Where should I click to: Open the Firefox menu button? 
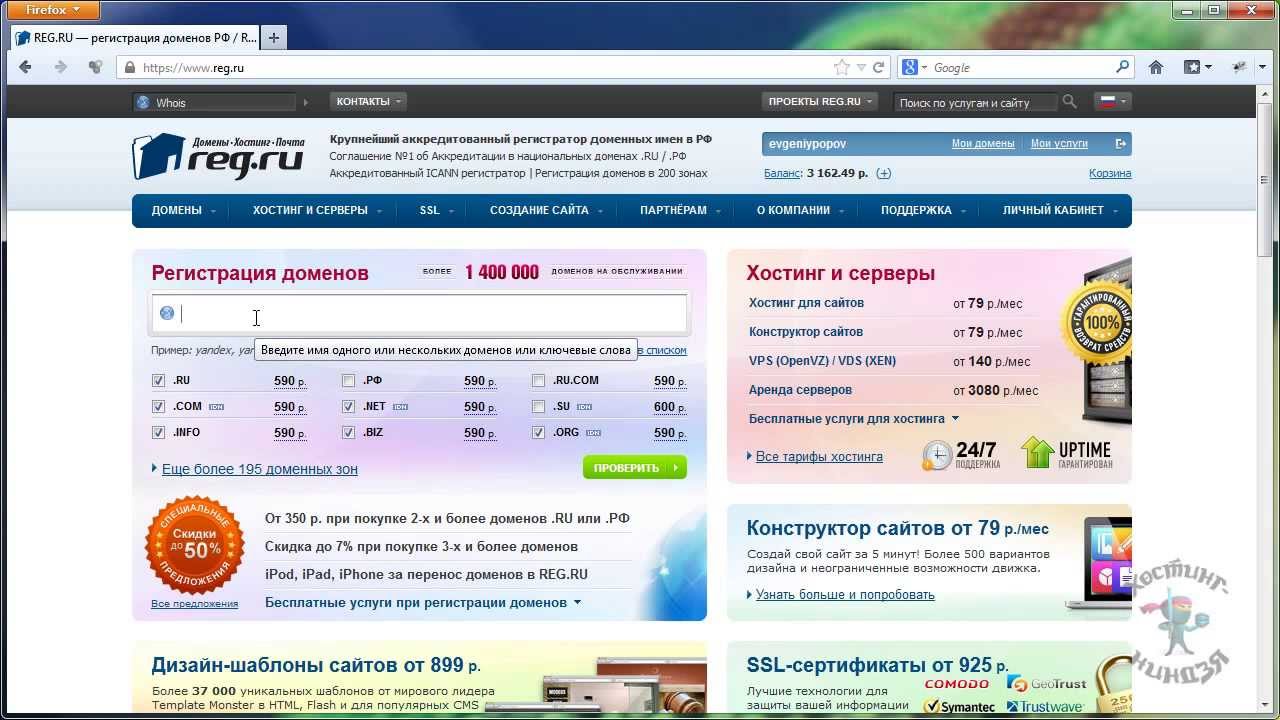(x=52, y=10)
